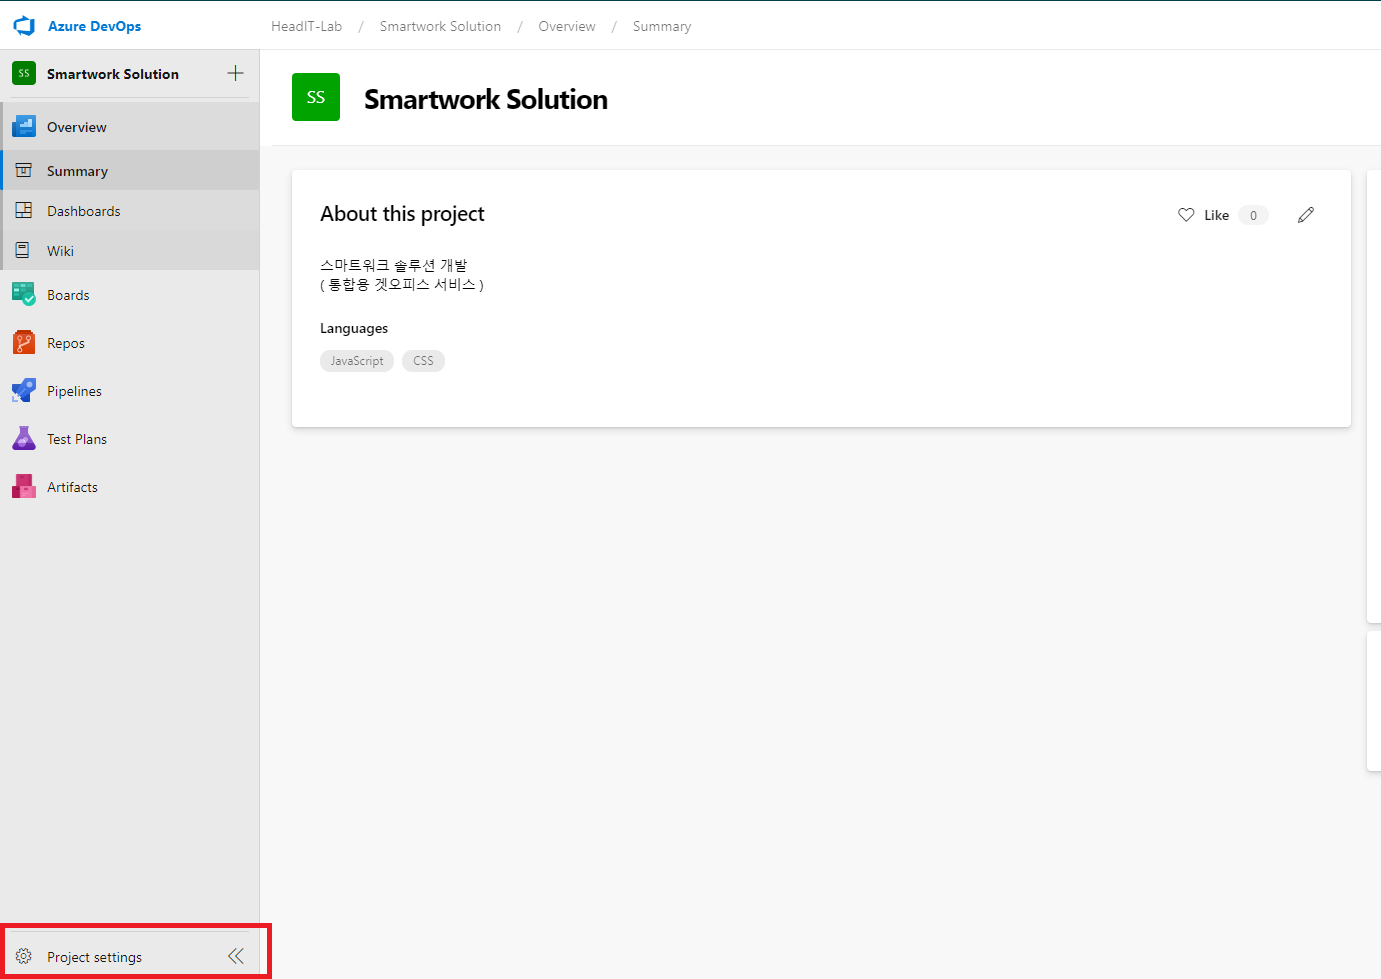Click the like count badge showing 0
This screenshot has height=979, width=1381.
[x=1253, y=215]
